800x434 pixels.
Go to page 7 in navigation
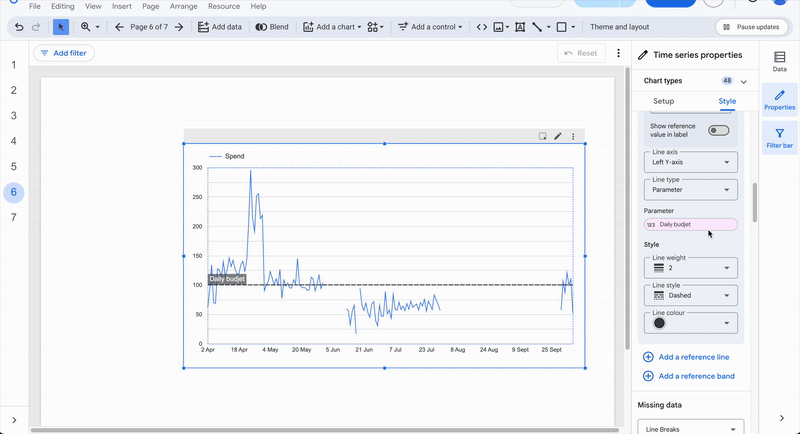[x=14, y=217]
